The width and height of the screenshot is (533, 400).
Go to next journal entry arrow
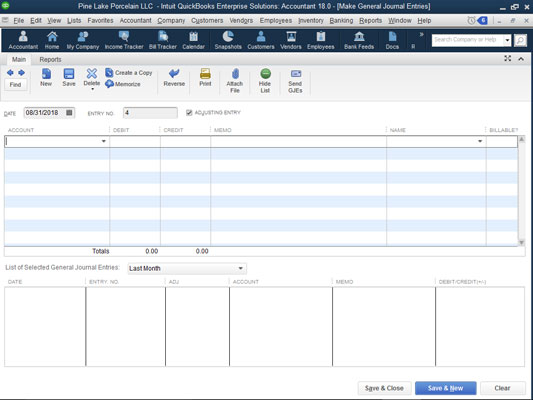click(21, 72)
